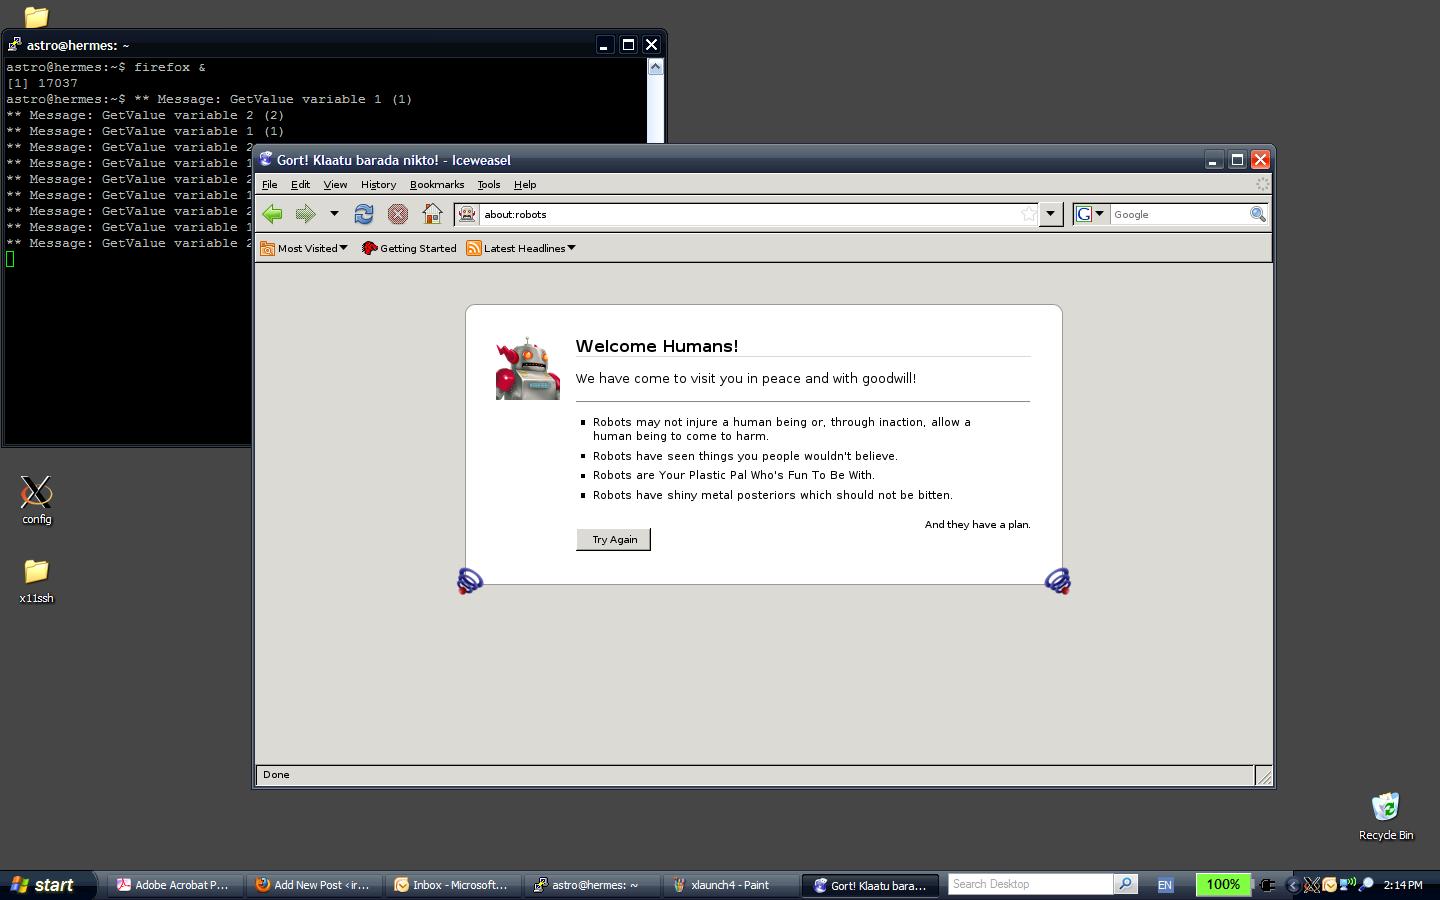Go to the Home page
Image resolution: width=1440 pixels, height=900 pixels.
click(x=432, y=214)
